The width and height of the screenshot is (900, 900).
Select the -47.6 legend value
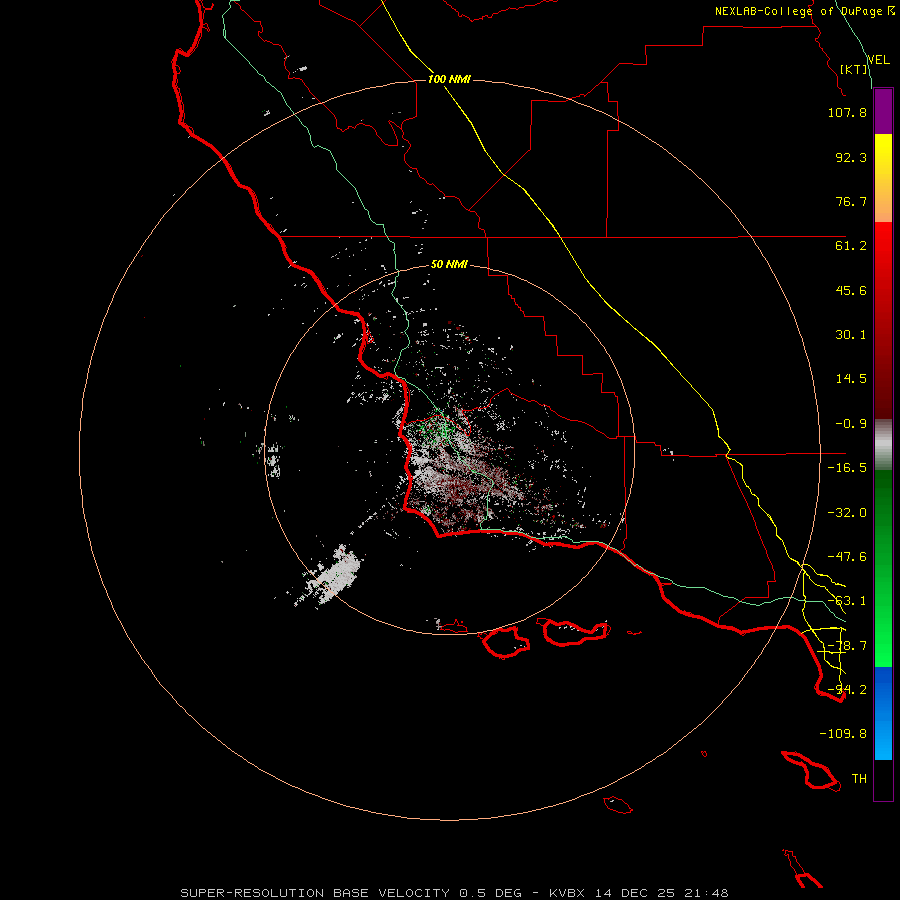[x=847, y=557]
